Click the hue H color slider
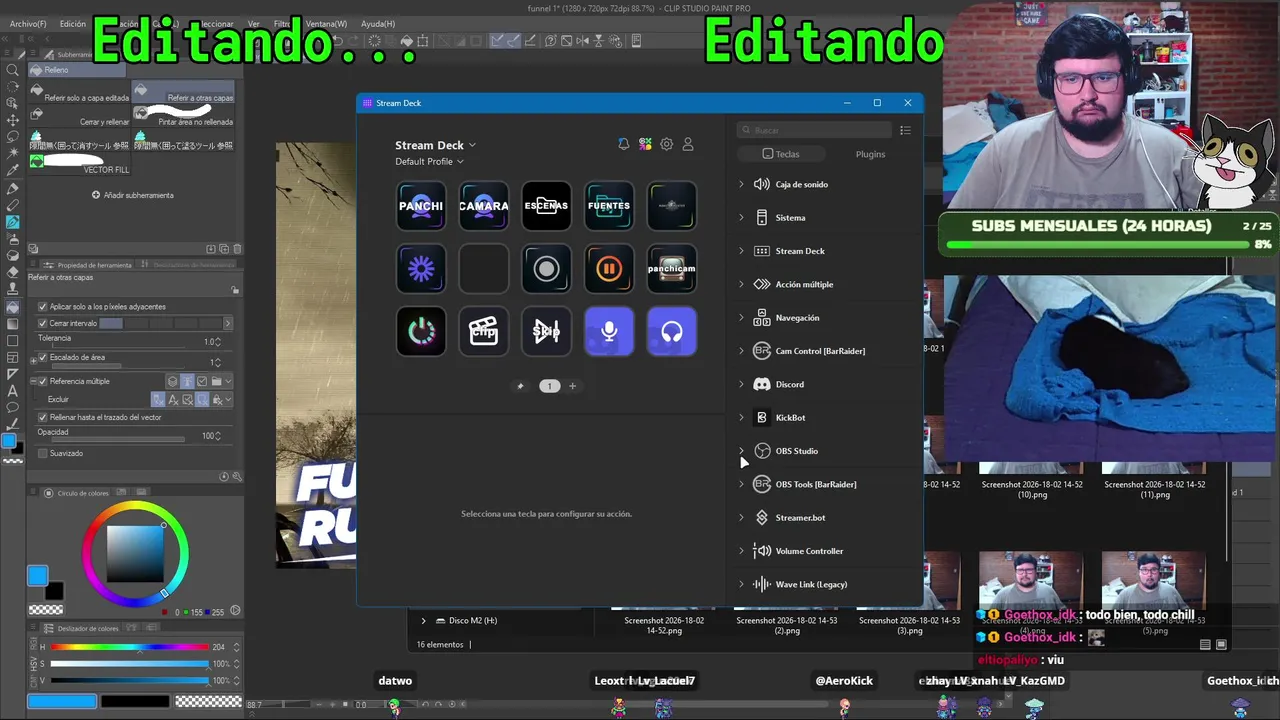The width and height of the screenshot is (1280, 720). 130,648
